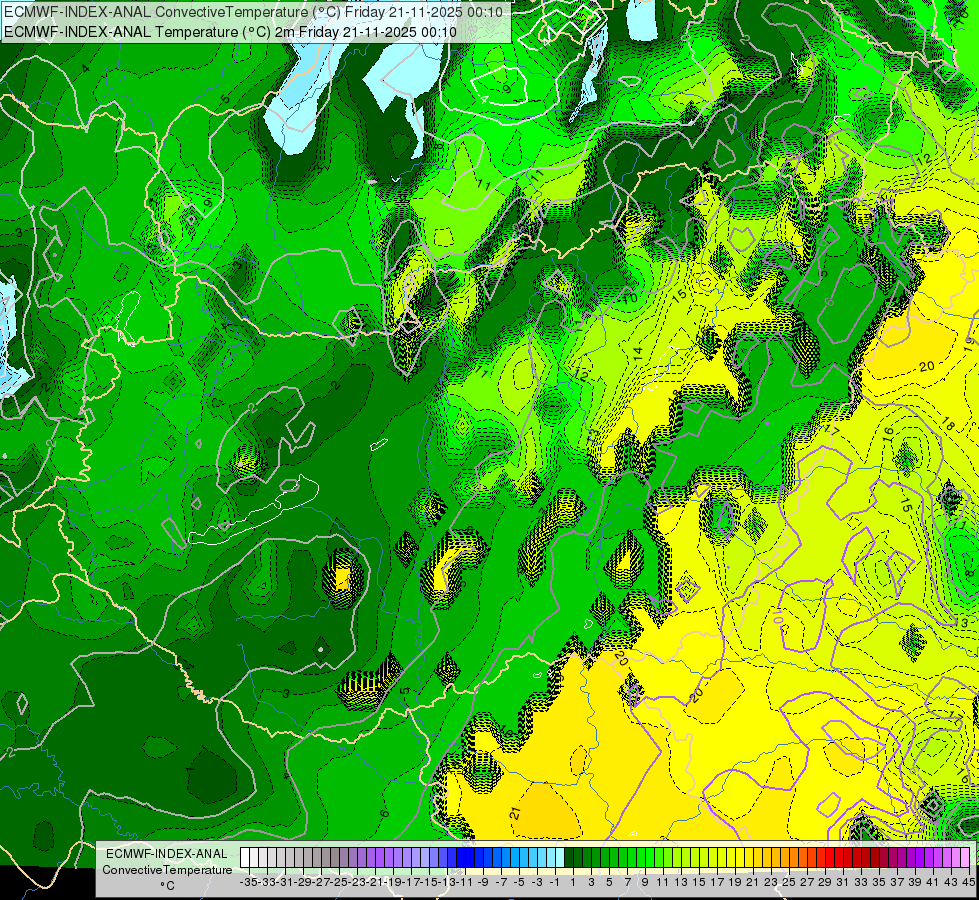Select the pink swatch at legend end
Image resolution: width=979 pixels, height=900 pixels.
tap(965, 858)
